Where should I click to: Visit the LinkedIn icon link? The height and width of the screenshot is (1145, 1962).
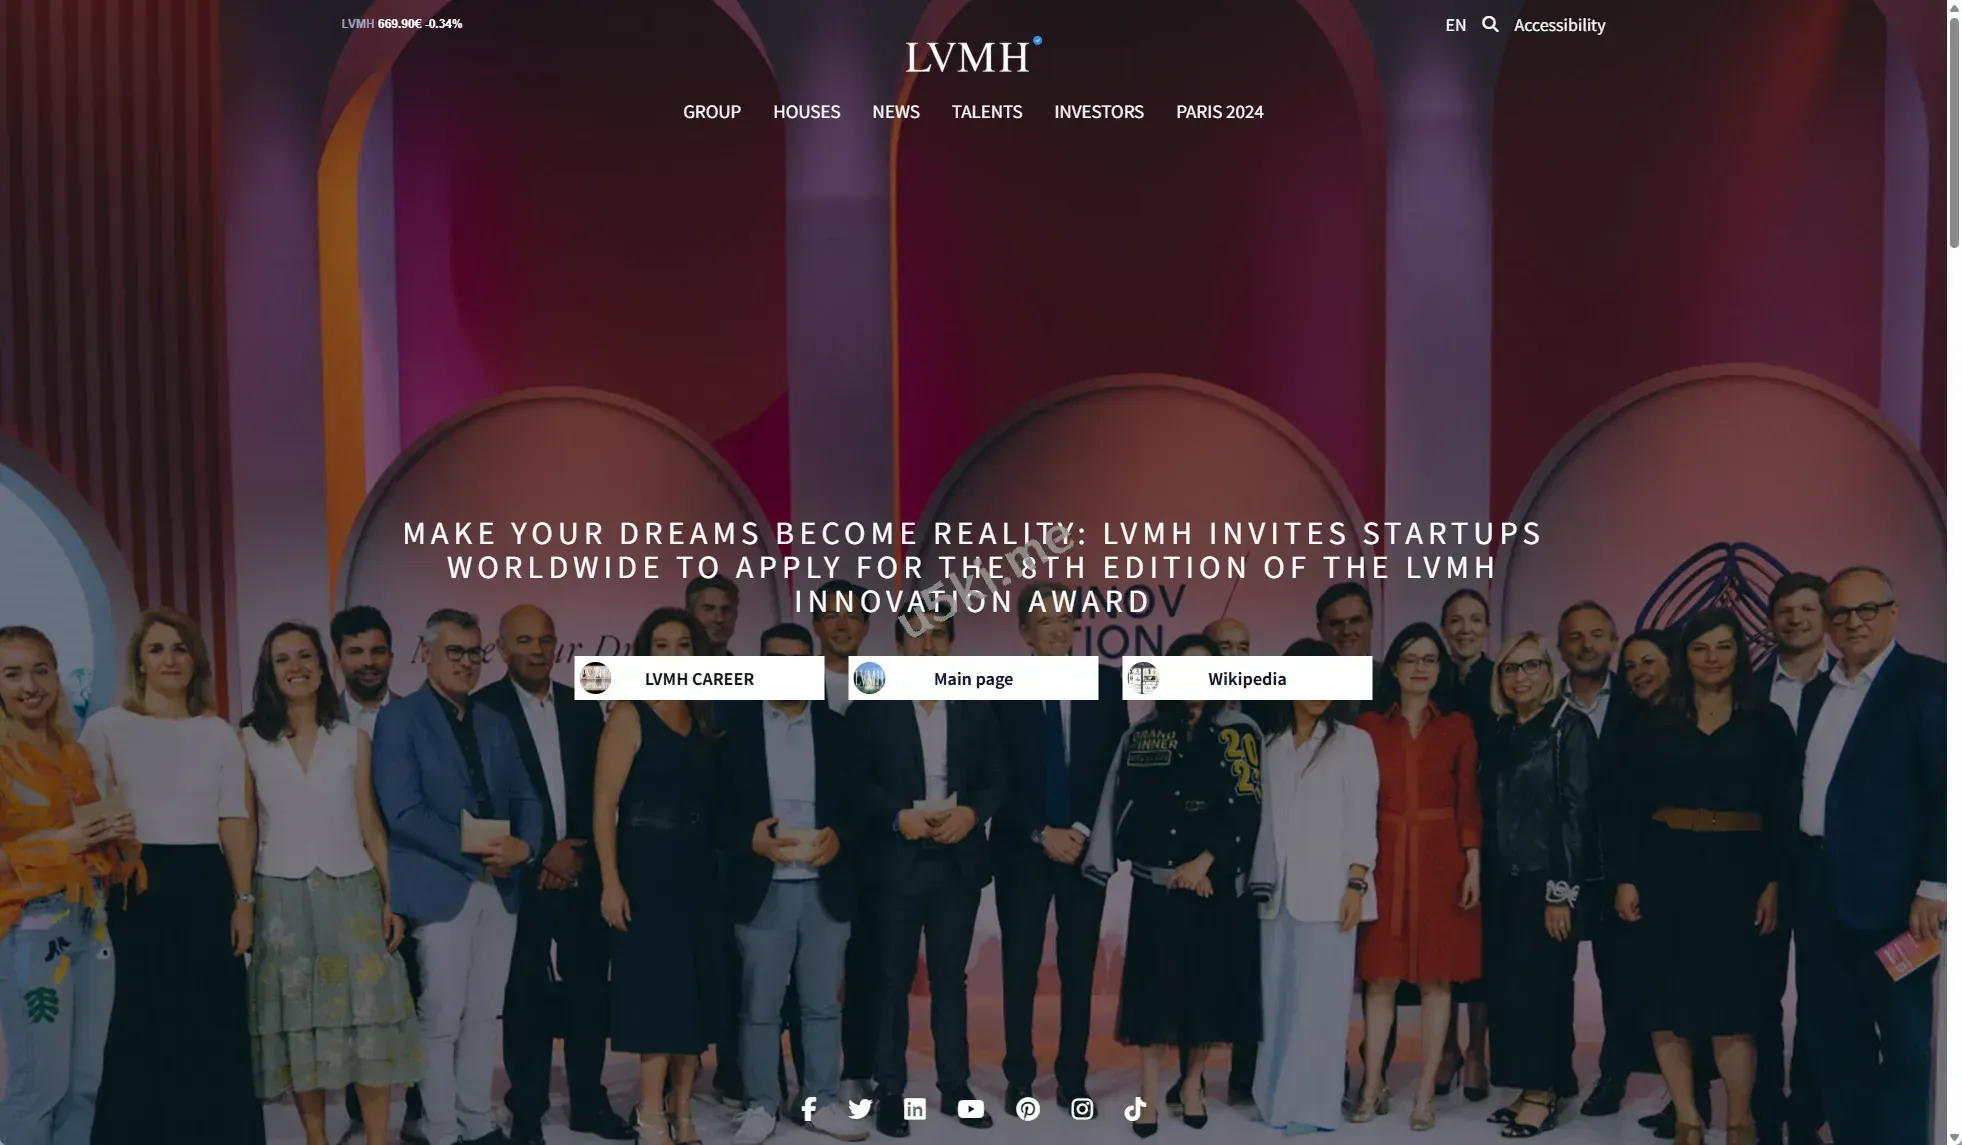pos(915,1109)
